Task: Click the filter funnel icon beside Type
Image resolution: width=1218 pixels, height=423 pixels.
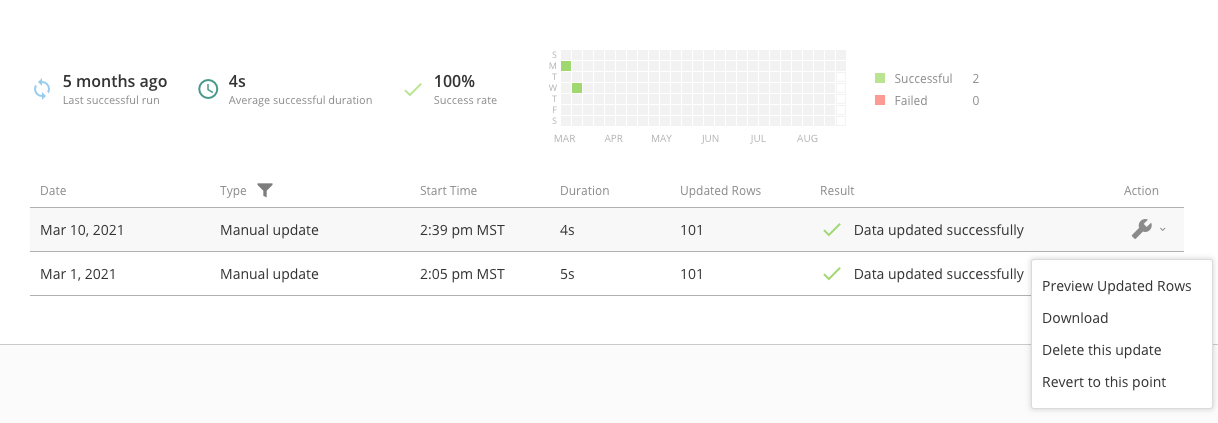Action: (265, 190)
